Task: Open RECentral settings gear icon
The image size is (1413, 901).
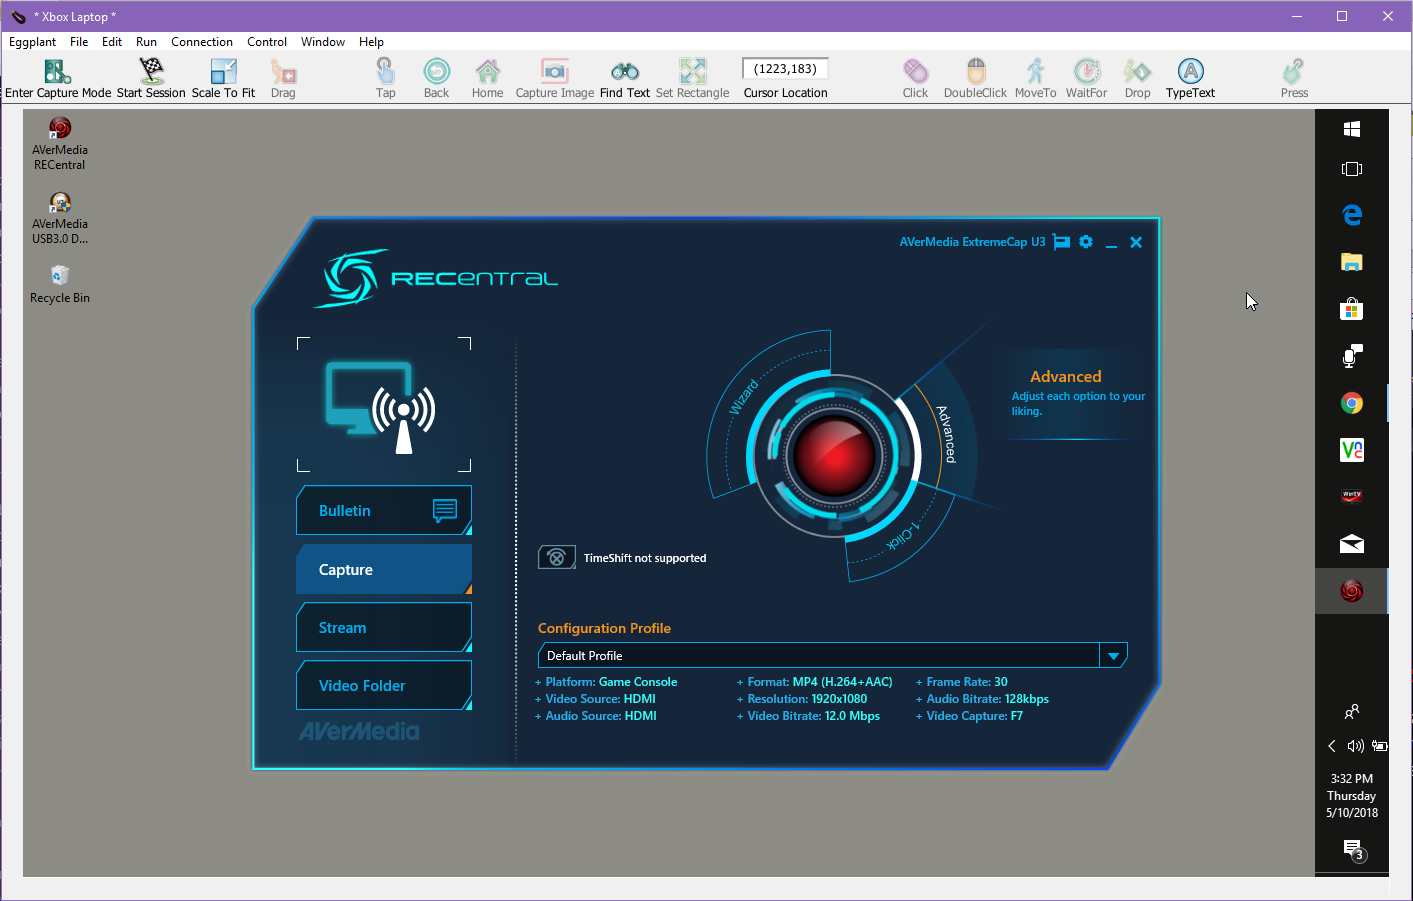Action: [1086, 242]
